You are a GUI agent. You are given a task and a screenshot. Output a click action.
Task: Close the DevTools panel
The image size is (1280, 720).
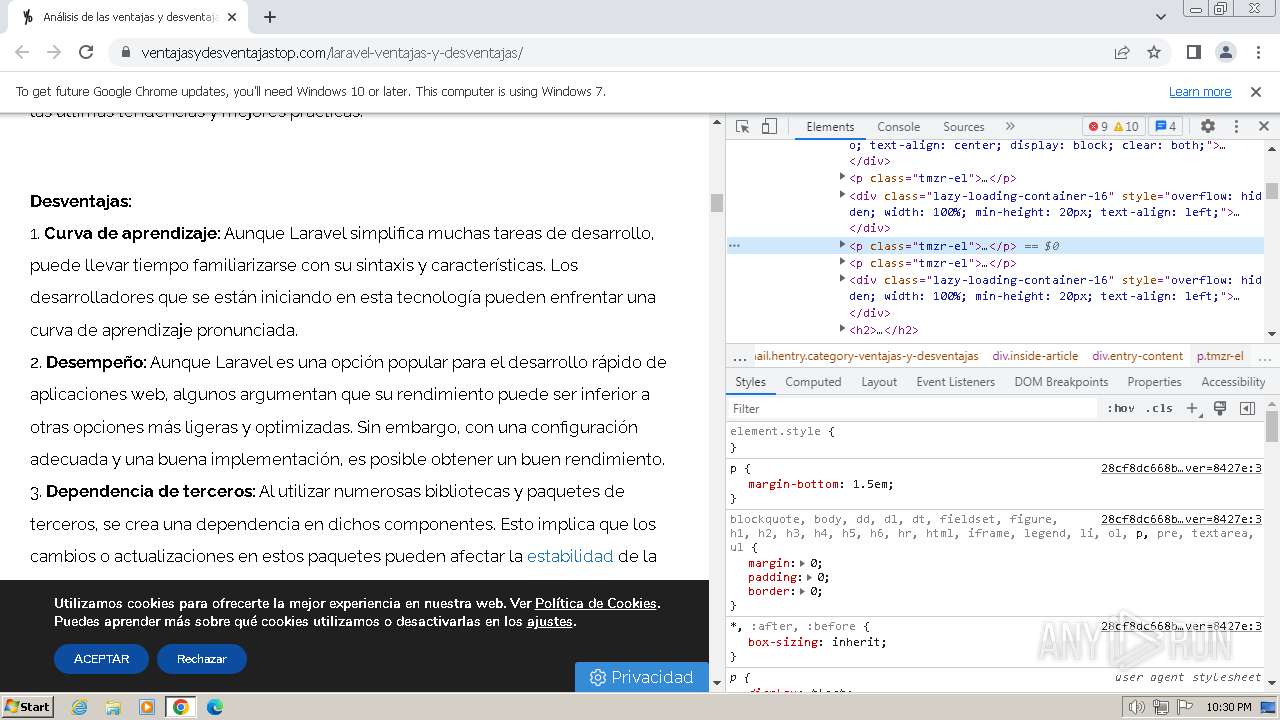pyautogui.click(x=1263, y=127)
